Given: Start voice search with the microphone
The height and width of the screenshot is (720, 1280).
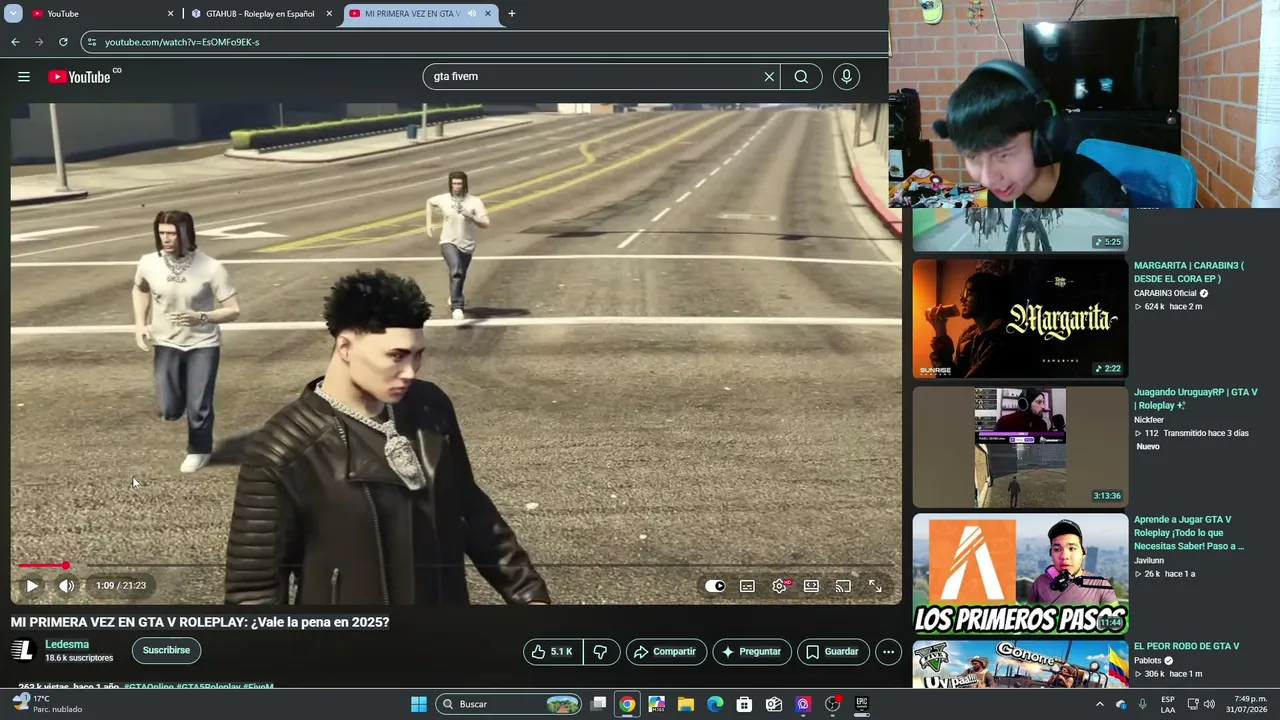Looking at the screenshot, I should coord(846,77).
